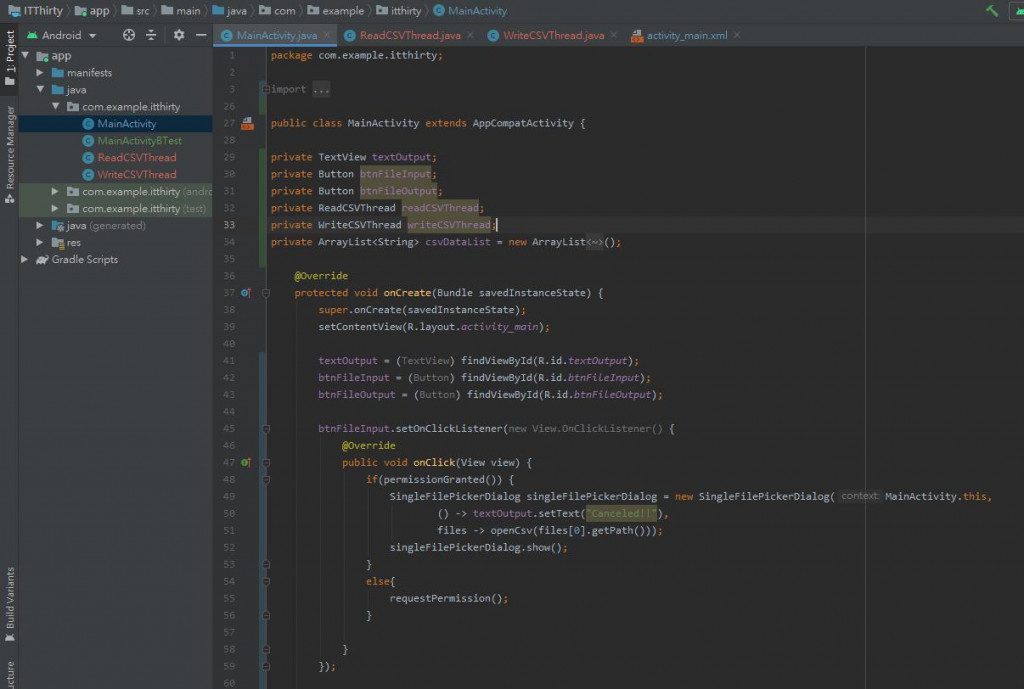The image size is (1024, 689).
Task: Switch to the activity_main.xml tab
Action: [x=686, y=36]
